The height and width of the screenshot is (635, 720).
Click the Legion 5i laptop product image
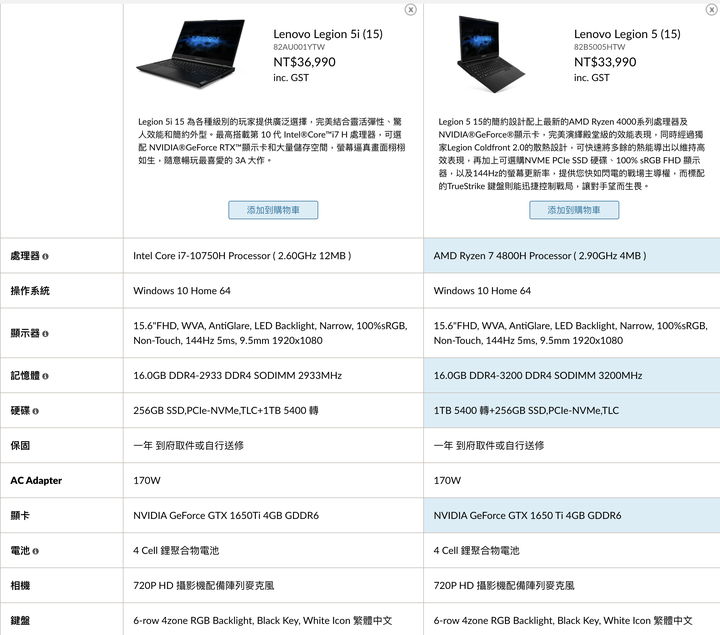point(191,53)
